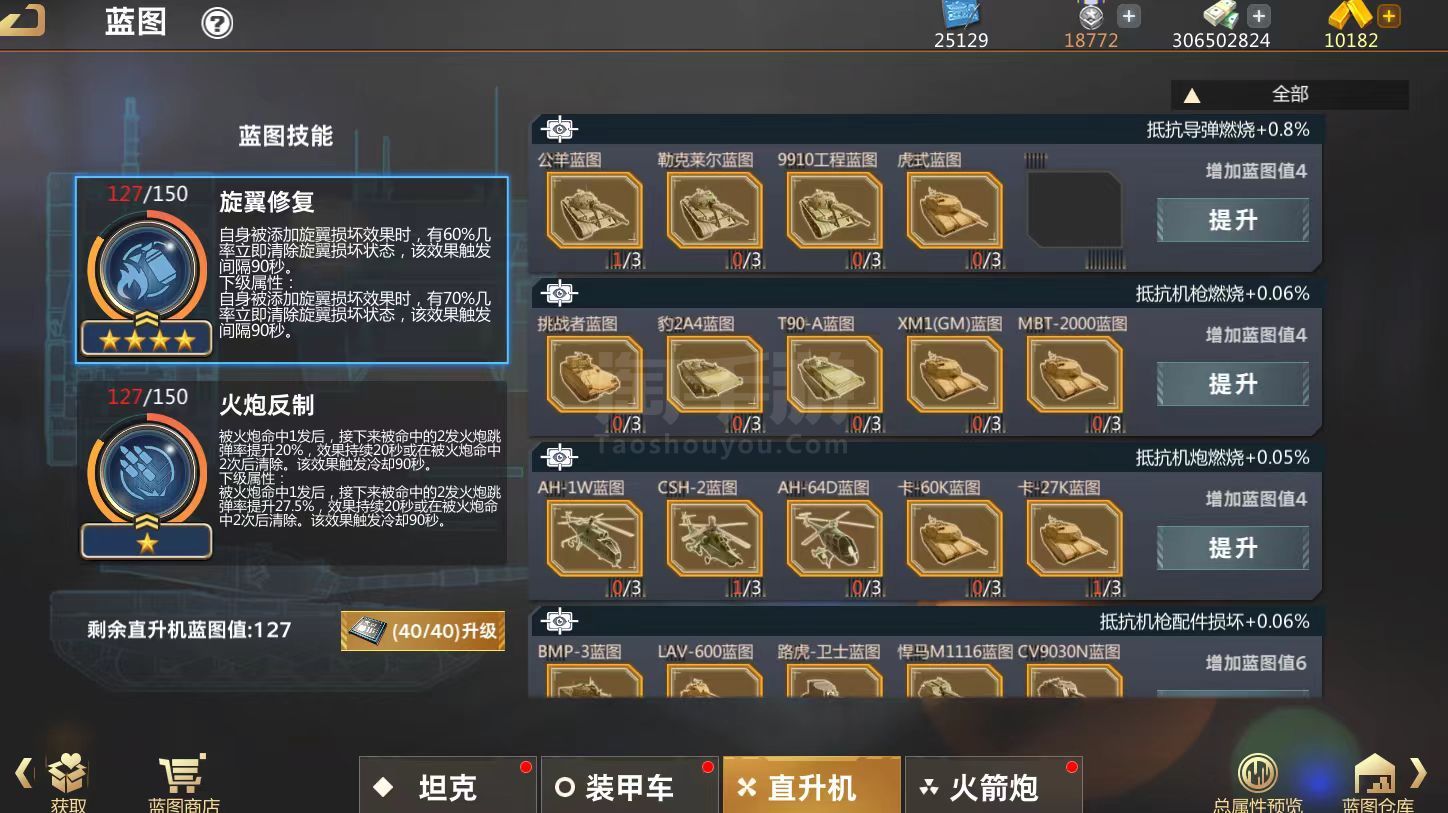The image size is (1448, 813).
Task: Open 总属性预览 icon
Action: click(1257, 774)
